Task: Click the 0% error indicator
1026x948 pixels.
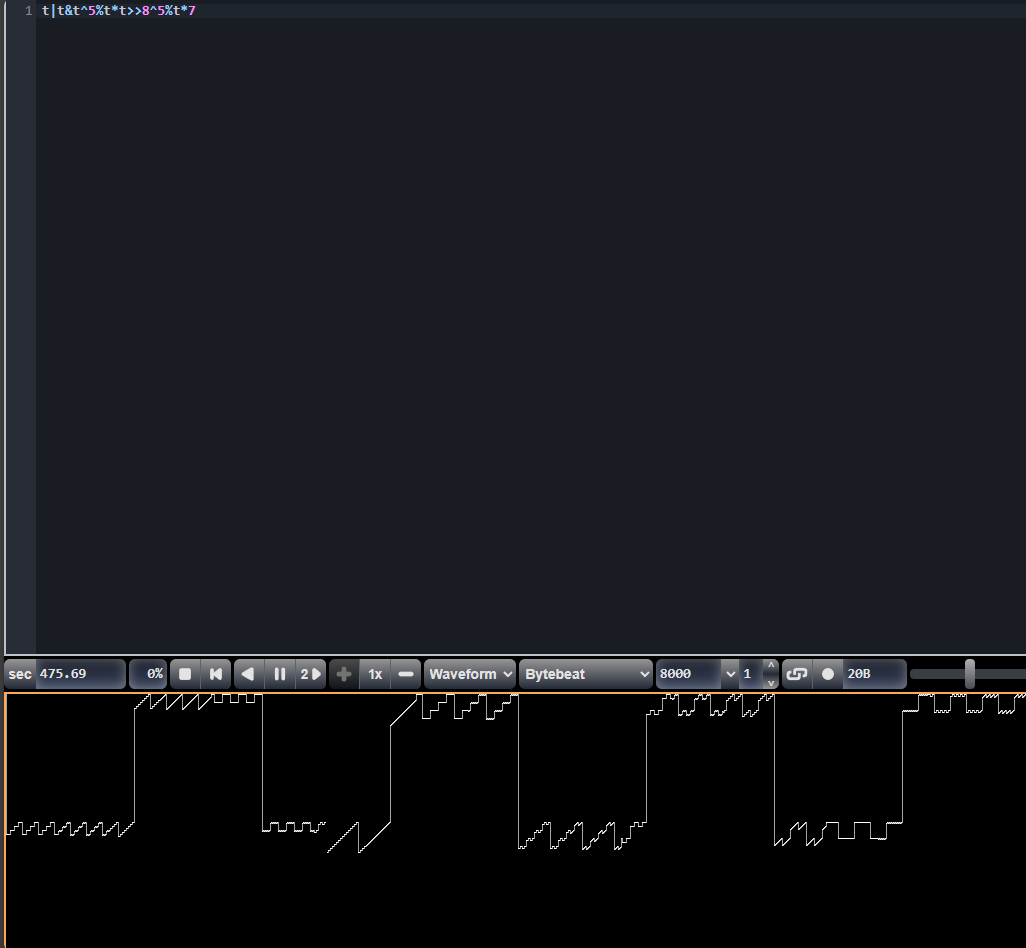Action: (149, 674)
